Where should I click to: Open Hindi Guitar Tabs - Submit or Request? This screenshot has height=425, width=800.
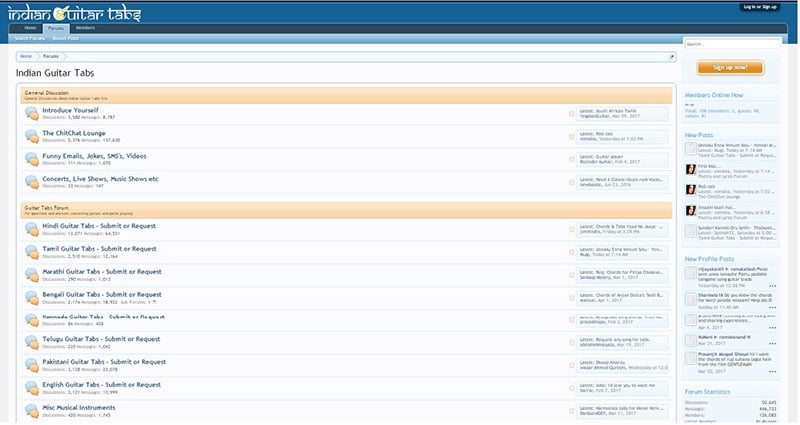click(99, 226)
